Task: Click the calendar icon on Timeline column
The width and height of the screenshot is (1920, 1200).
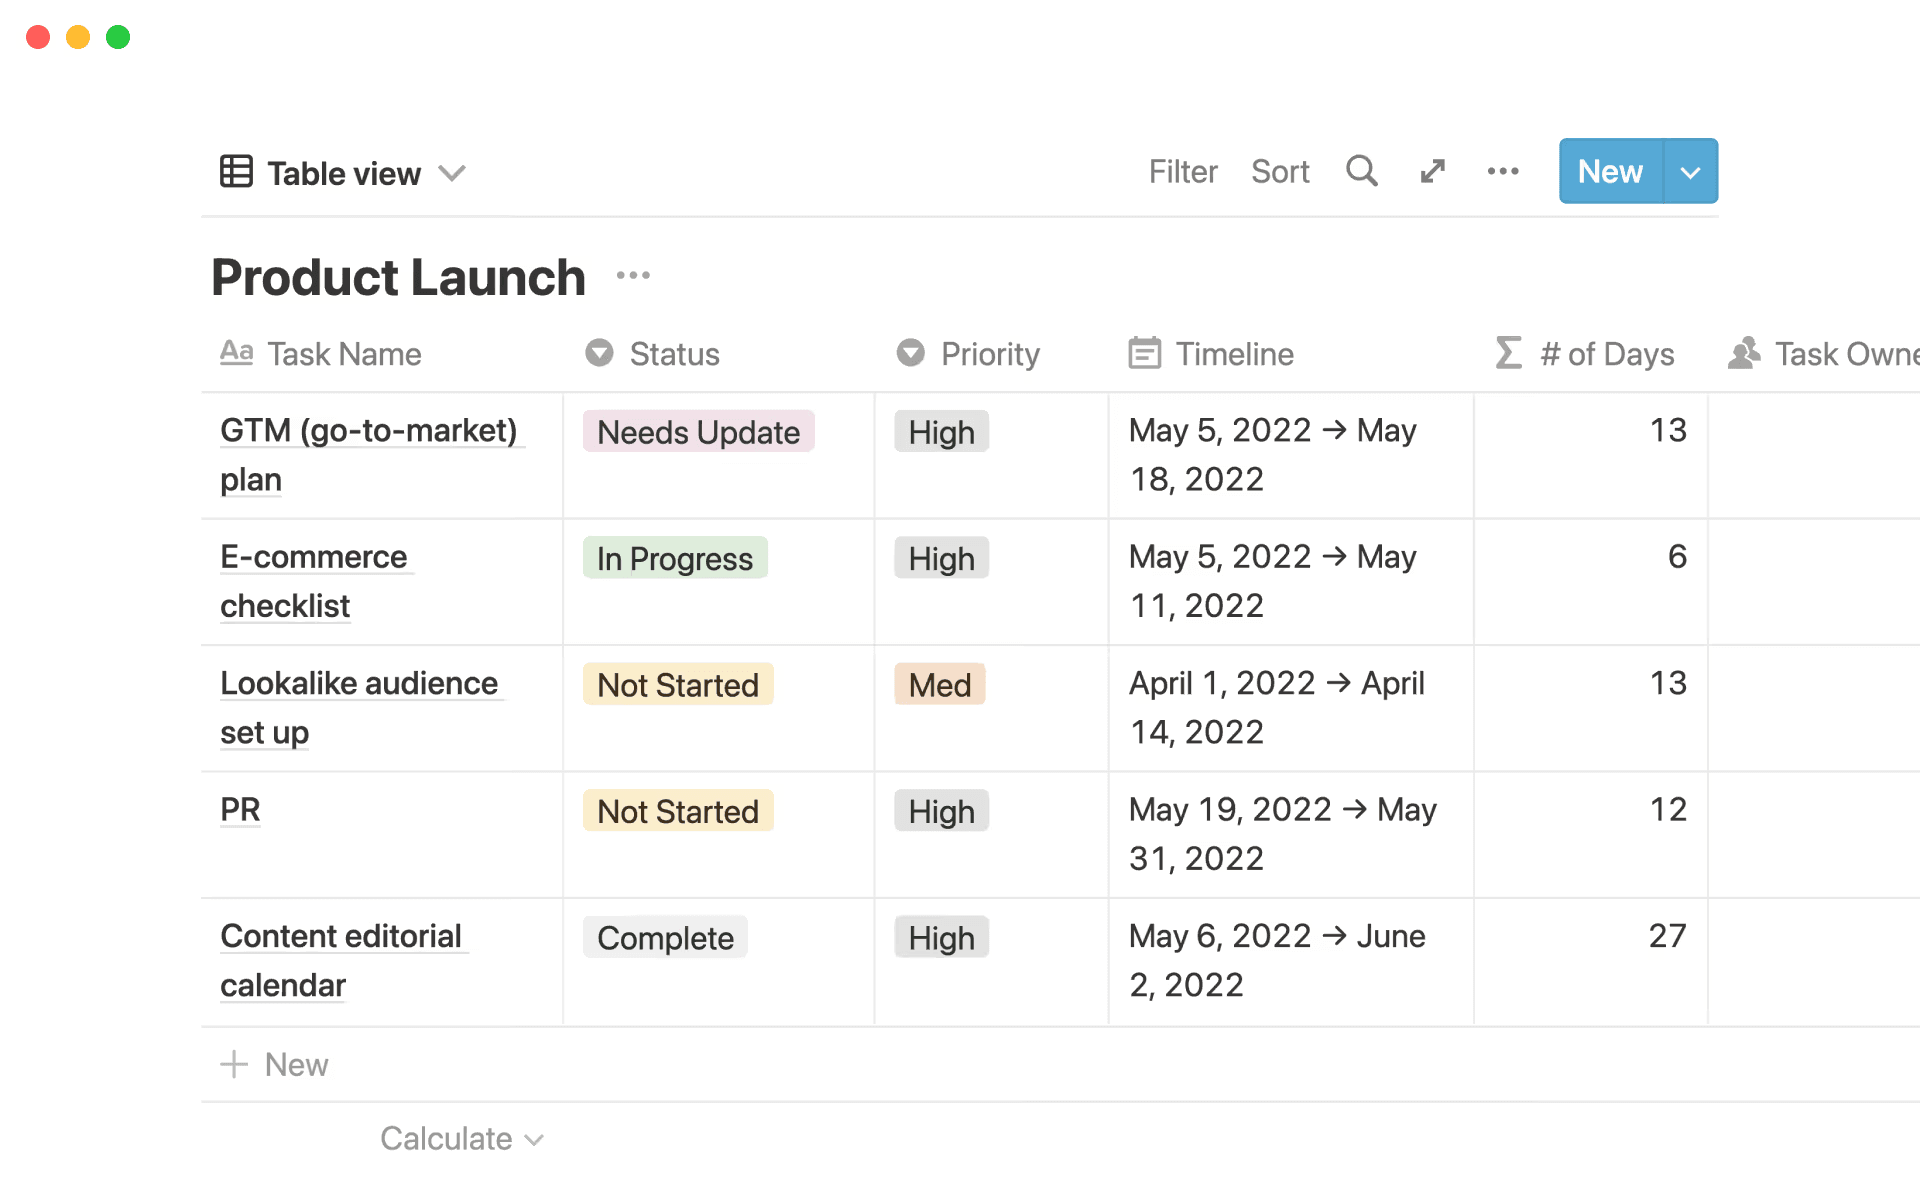Action: 1143,353
